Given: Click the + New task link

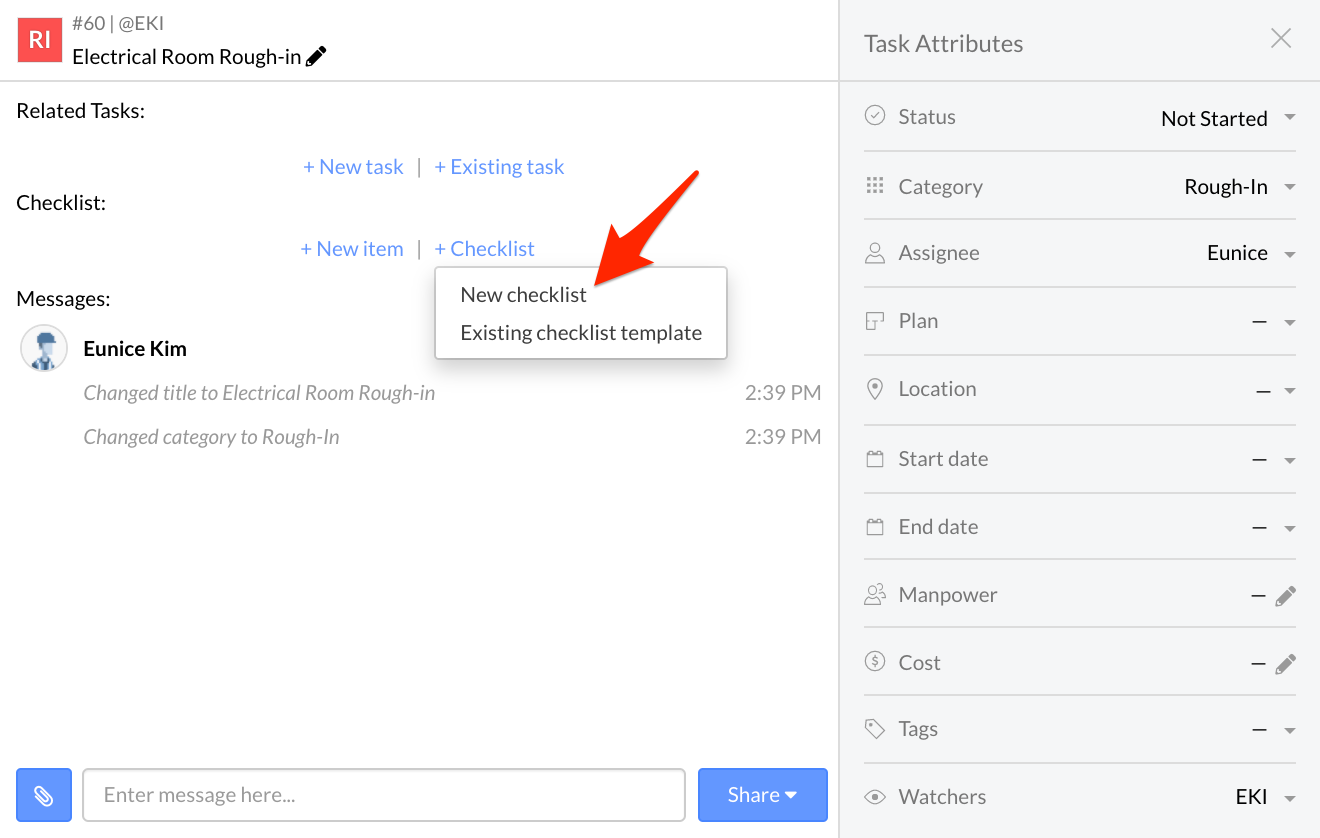Looking at the screenshot, I should point(353,167).
